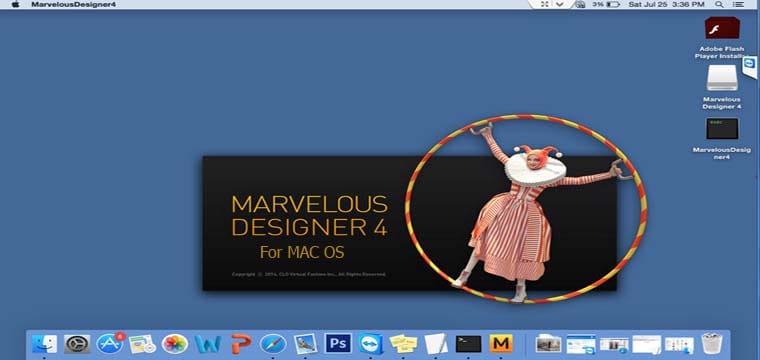Open the App Store in the dock

[x=110, y=344]
